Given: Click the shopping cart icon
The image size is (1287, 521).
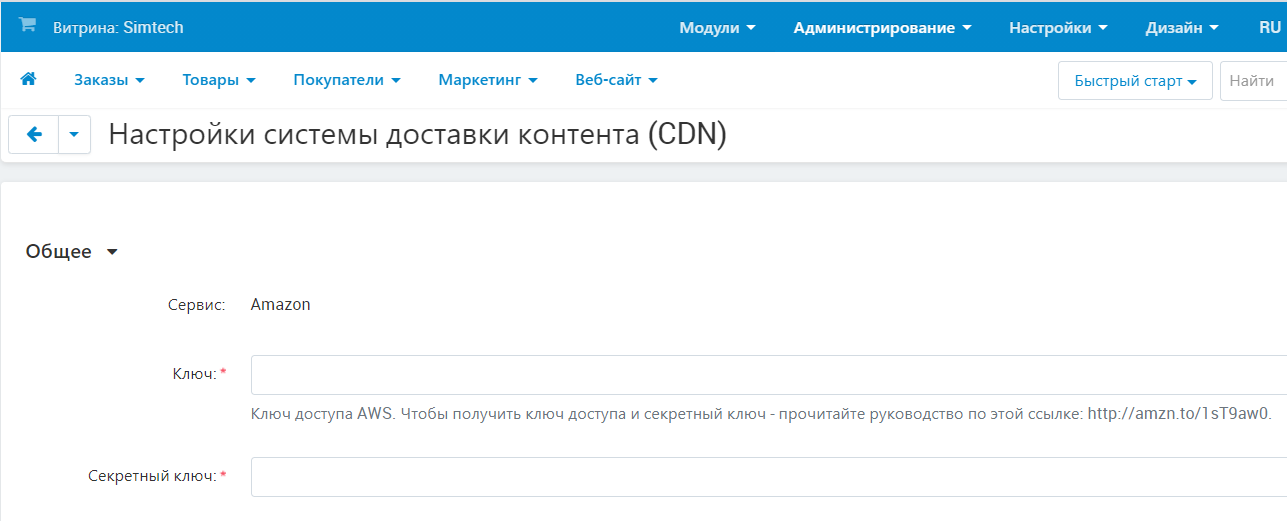Looking at the screenshot, I should (x=27, y=26).
